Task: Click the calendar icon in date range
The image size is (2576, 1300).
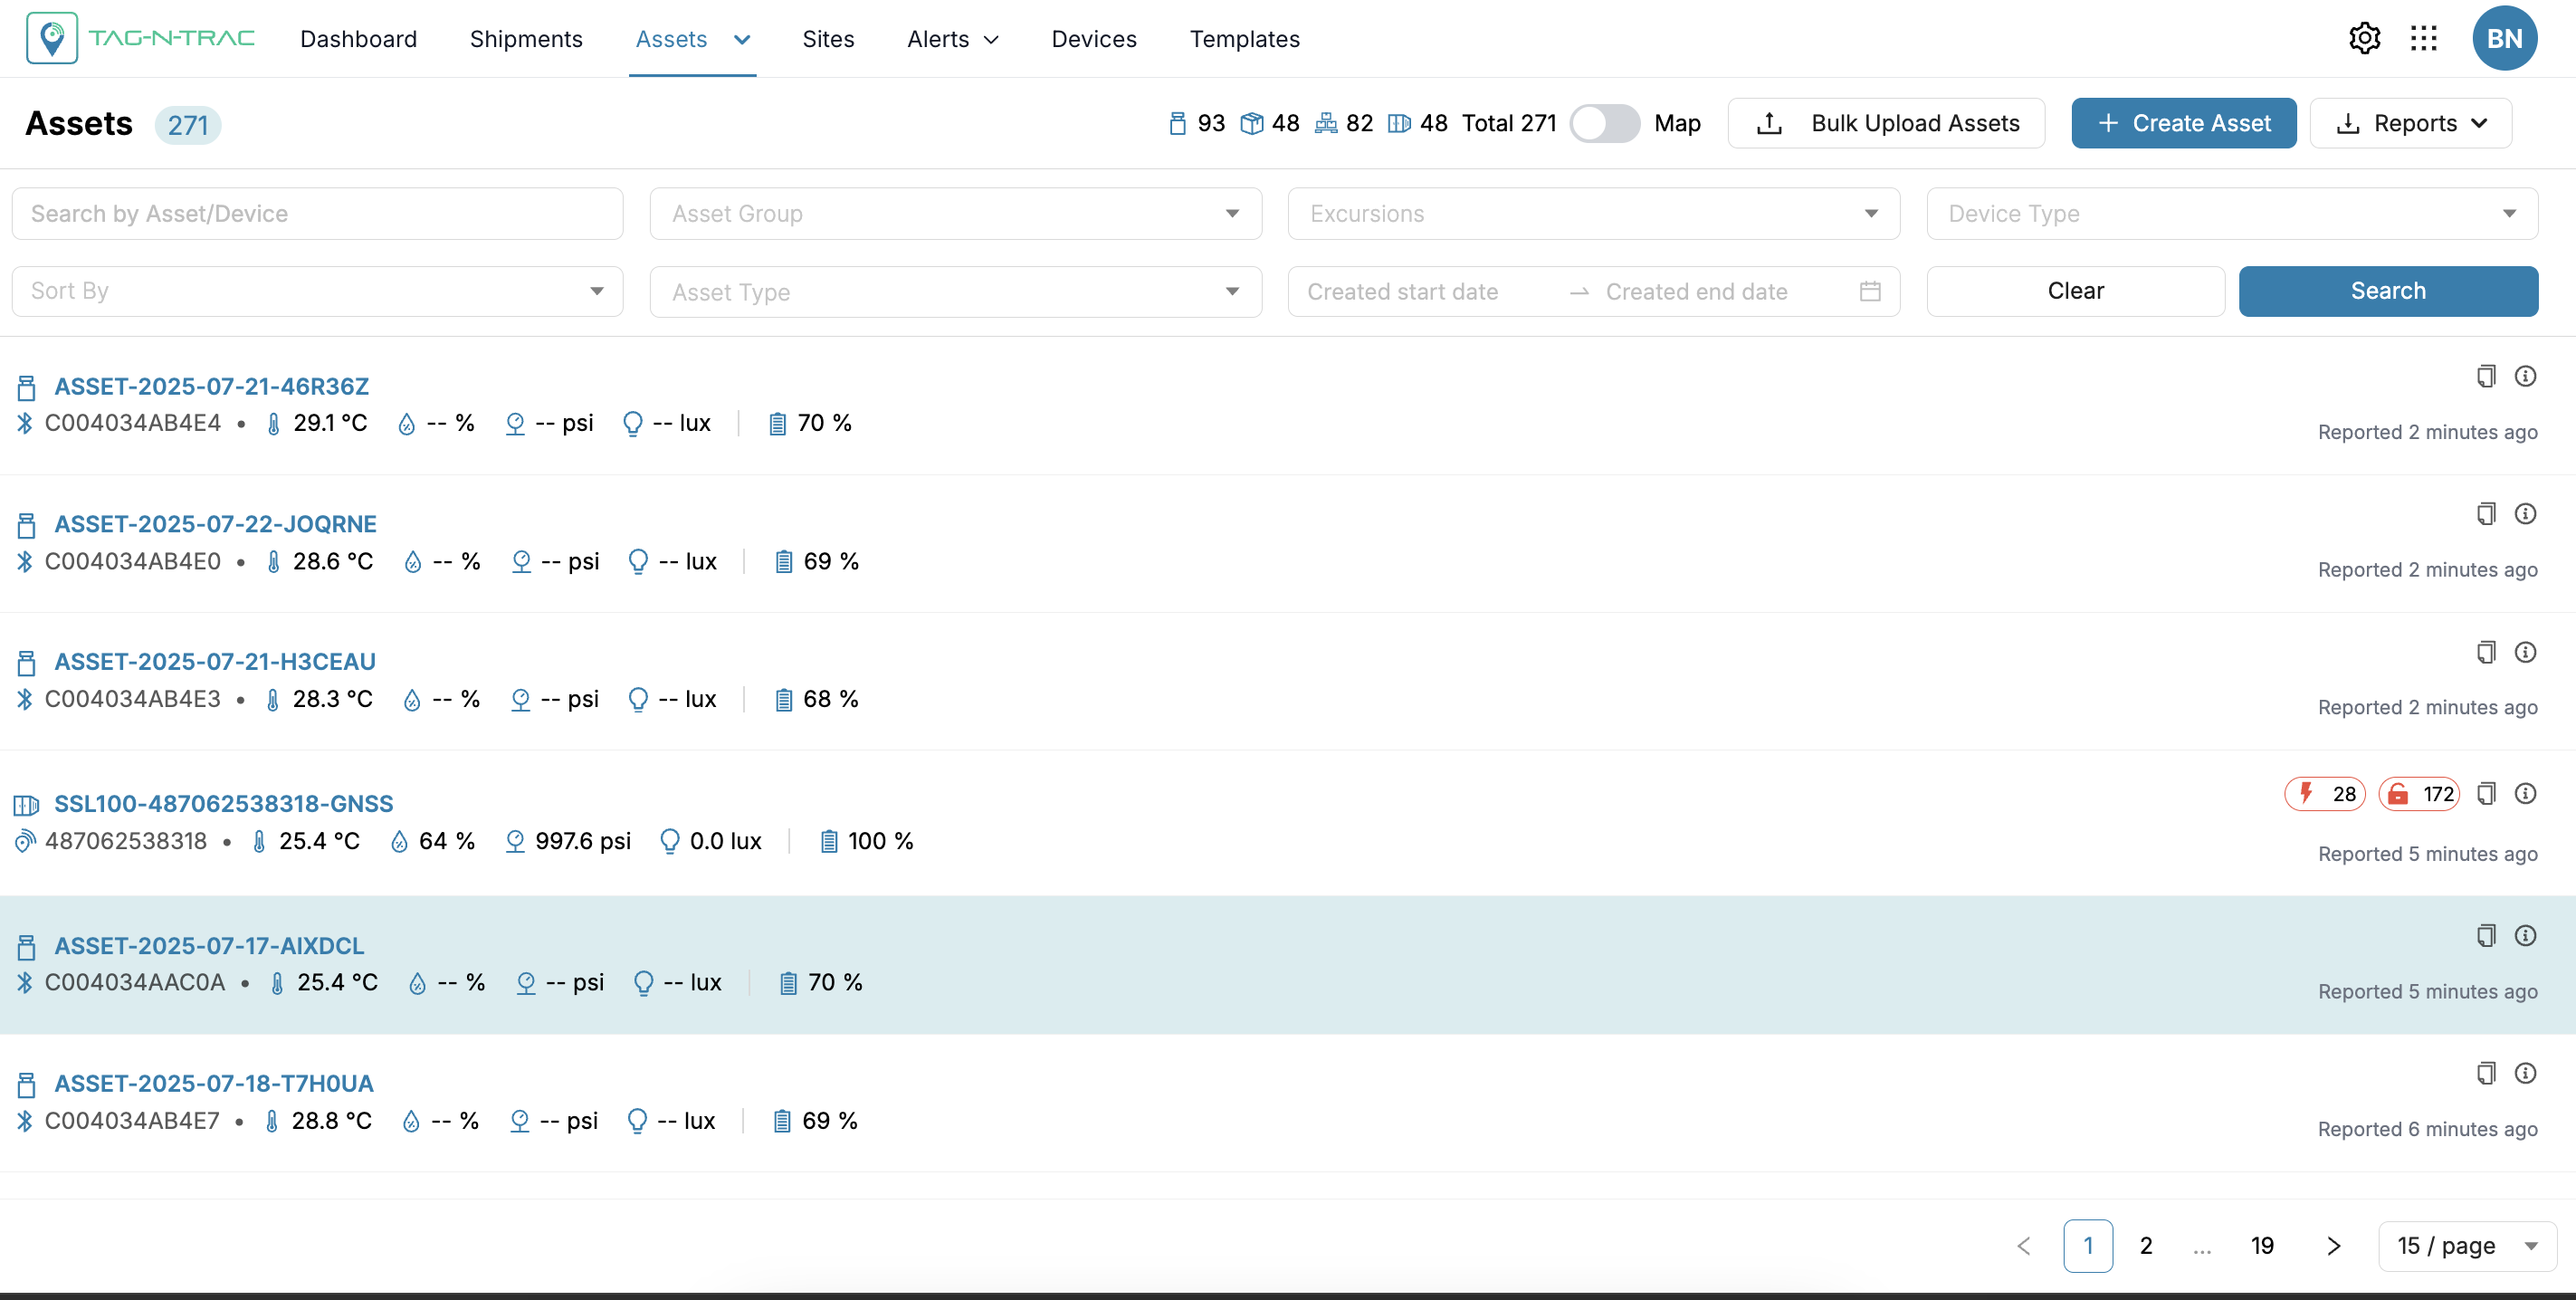Action: (x=1870, y=291)
